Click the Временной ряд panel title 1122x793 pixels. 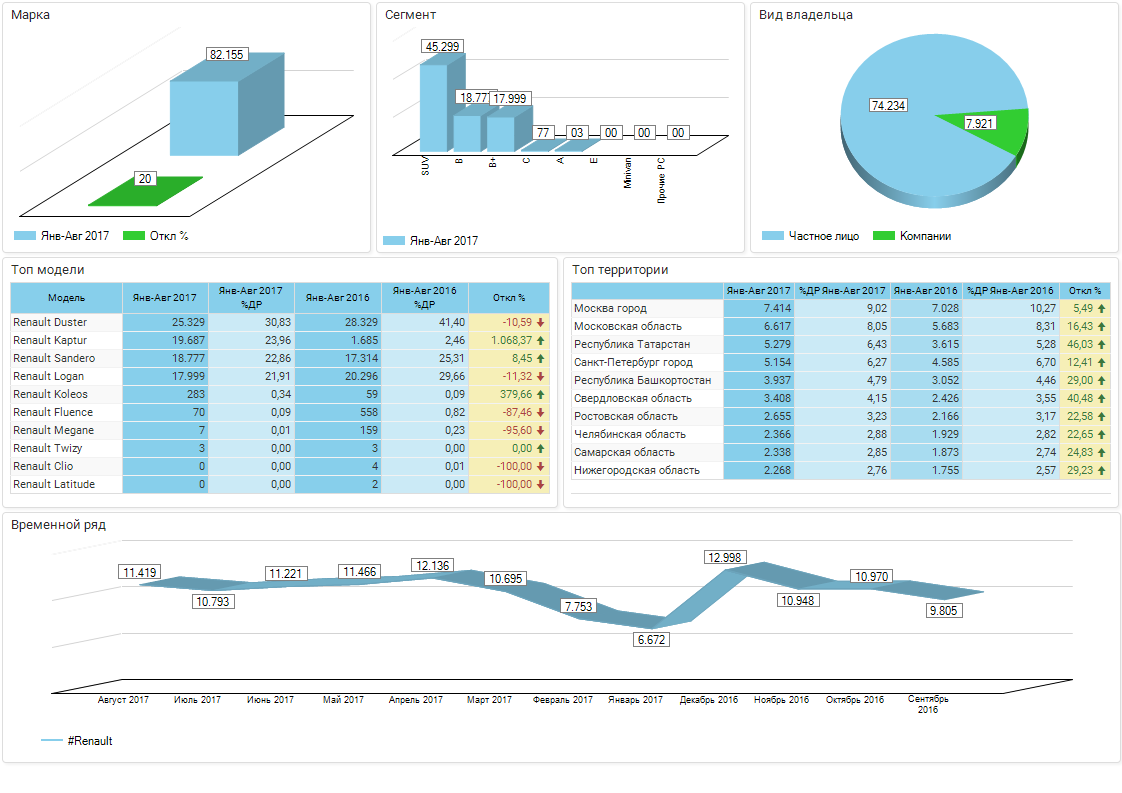58,525
